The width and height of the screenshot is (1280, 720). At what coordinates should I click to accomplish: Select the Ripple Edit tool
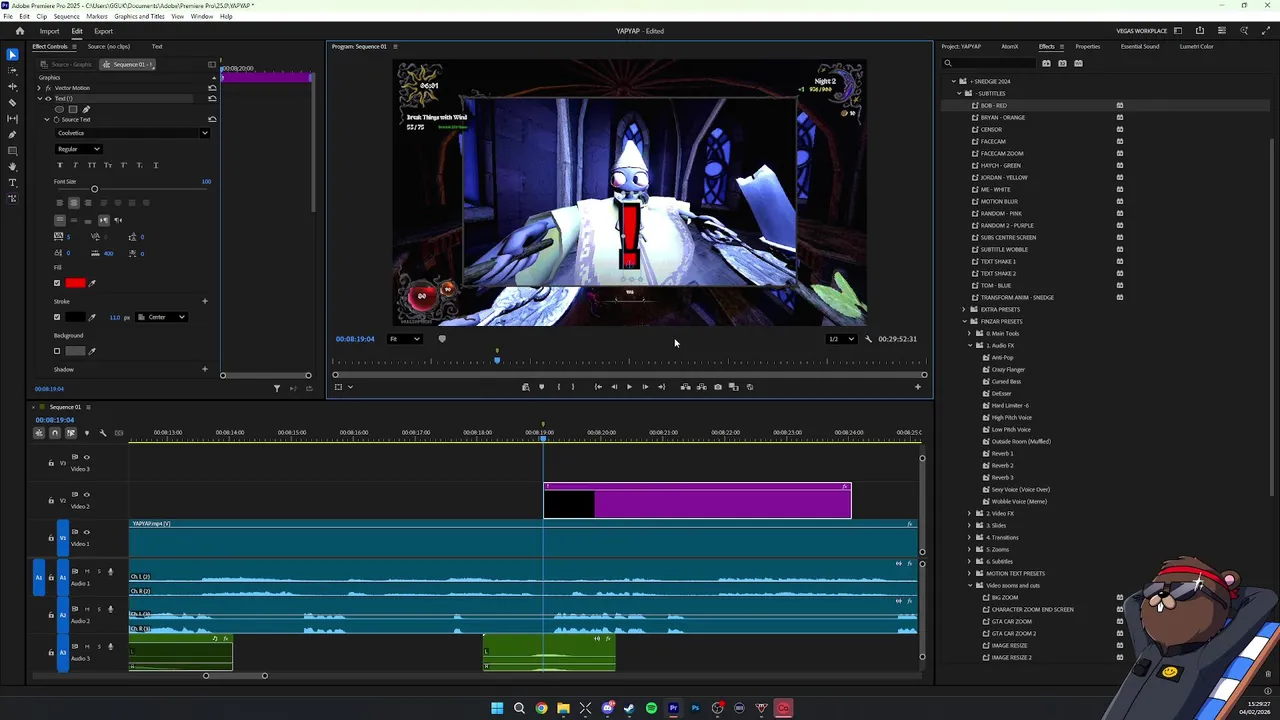point(12,86)
